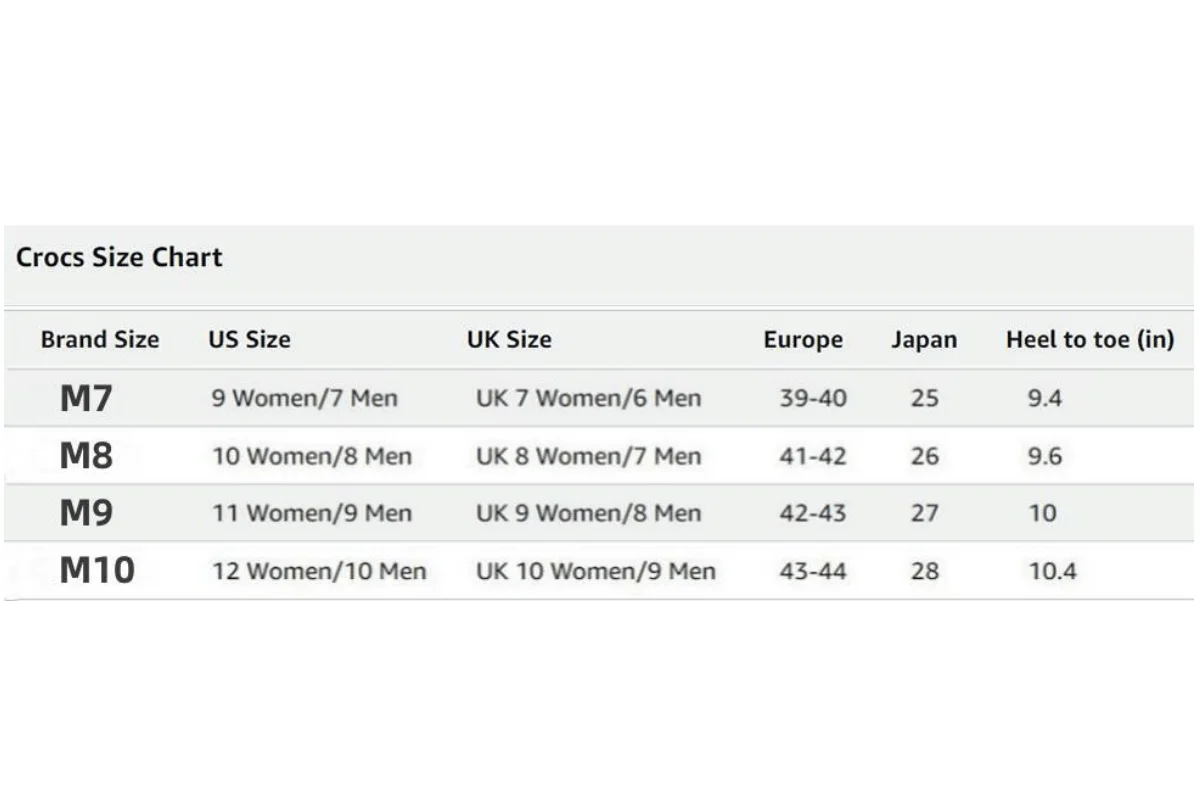Select the Europe 43-44 size value
This screenshot has width=1200, height=800.
point(813,572)
